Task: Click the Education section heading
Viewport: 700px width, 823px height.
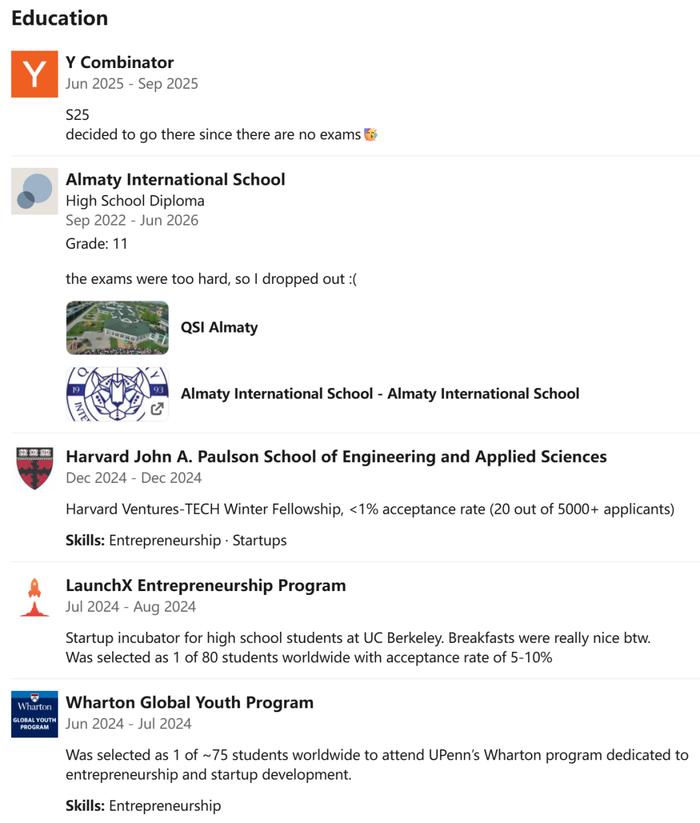Action: [x=60, y=18]
